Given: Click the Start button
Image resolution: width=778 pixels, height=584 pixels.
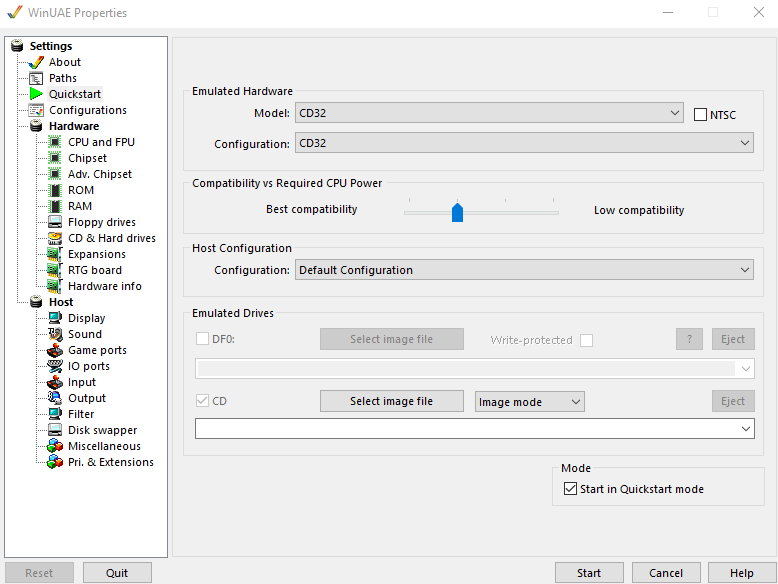Looking at the screenshot, I should tap(589, 573).
